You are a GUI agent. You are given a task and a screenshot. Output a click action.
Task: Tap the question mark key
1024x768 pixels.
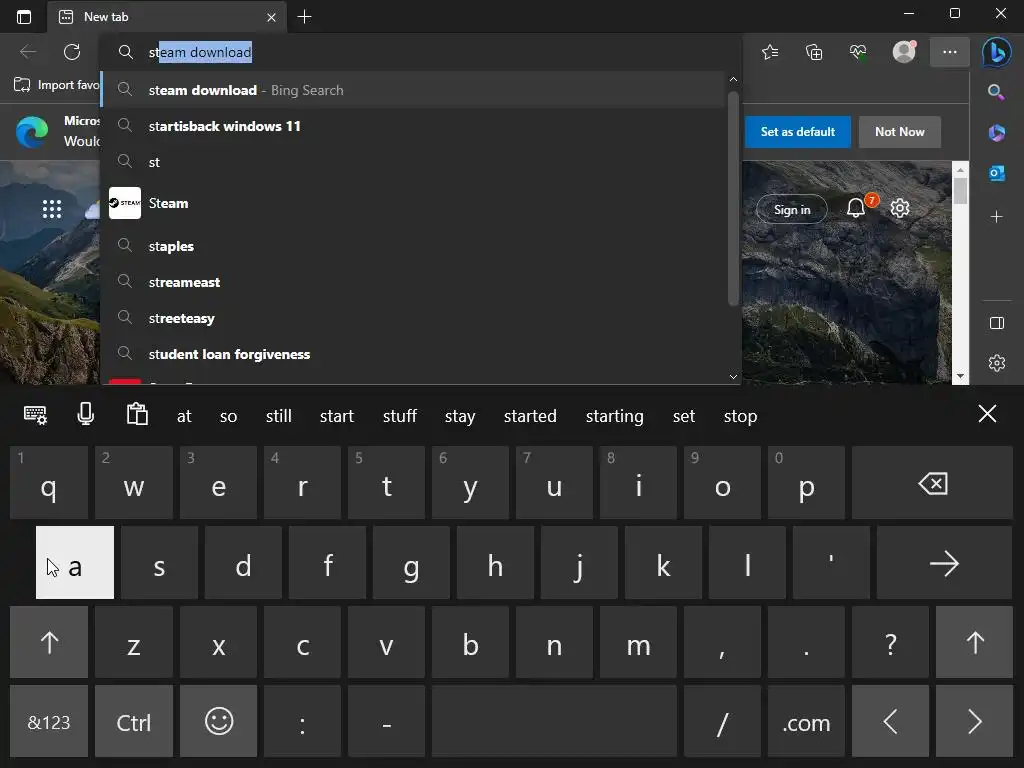(890, 643)
